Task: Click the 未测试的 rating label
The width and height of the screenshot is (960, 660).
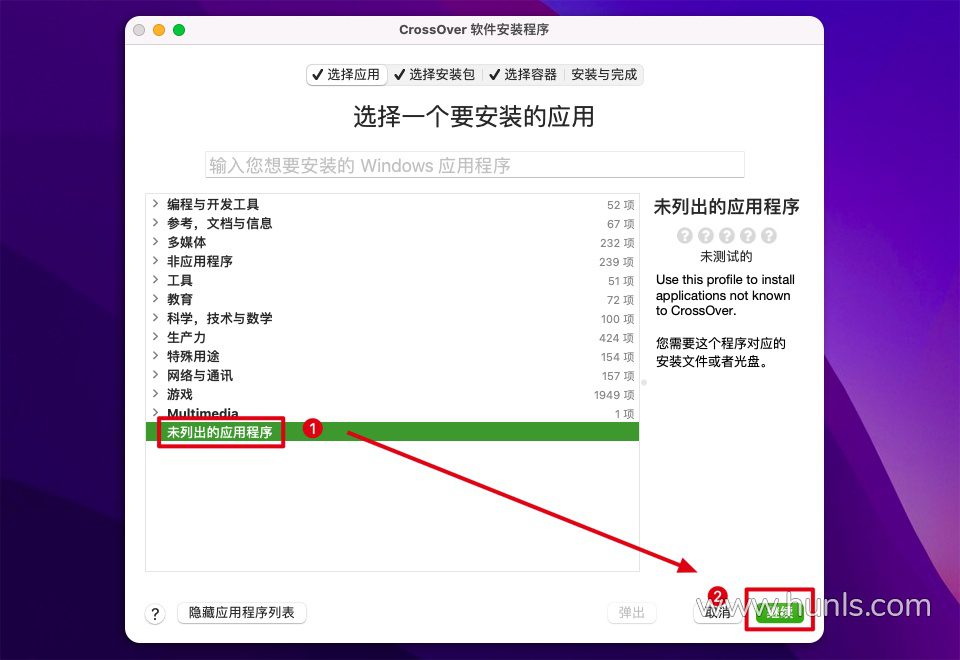Action: (726, 257)
